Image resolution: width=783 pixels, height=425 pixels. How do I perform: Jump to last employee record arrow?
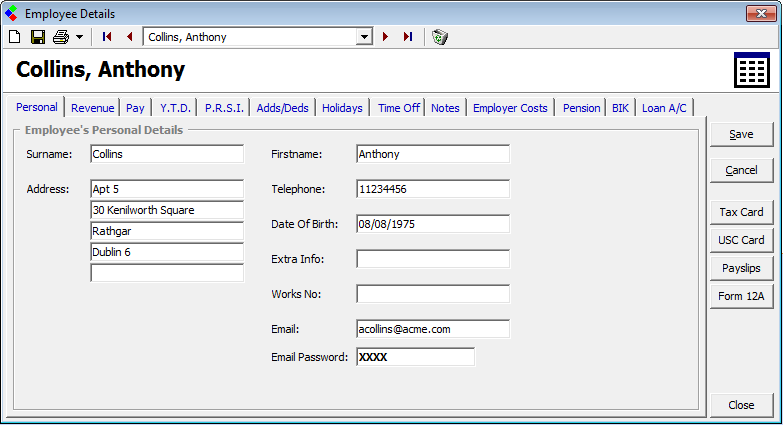point(408,37)
